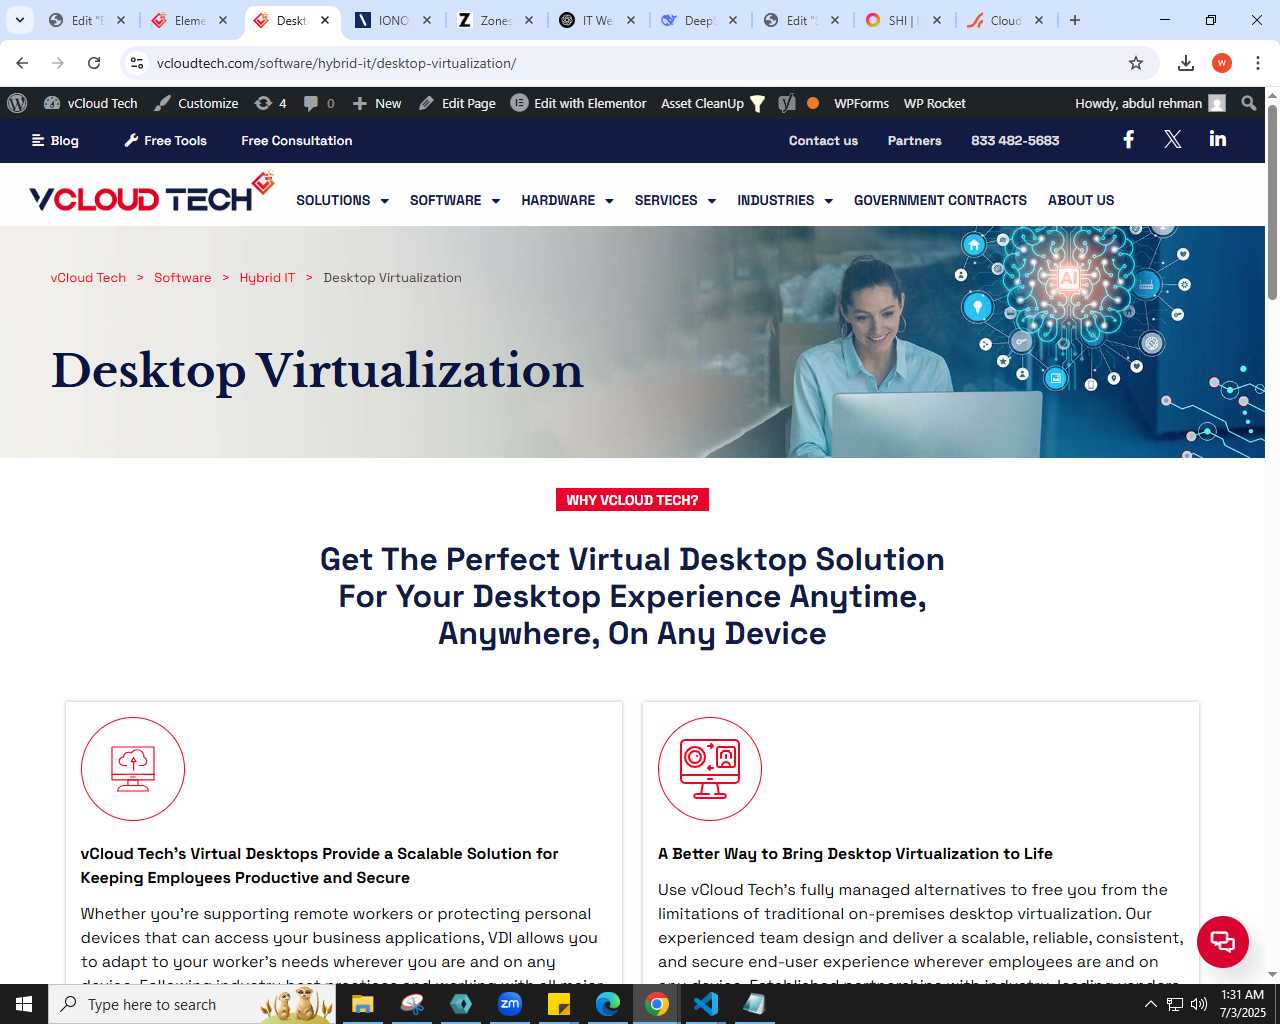This screenshot has height=1024, width=1280.
Task: Open WPForms admin bar menu
Action: coord(861,103)
